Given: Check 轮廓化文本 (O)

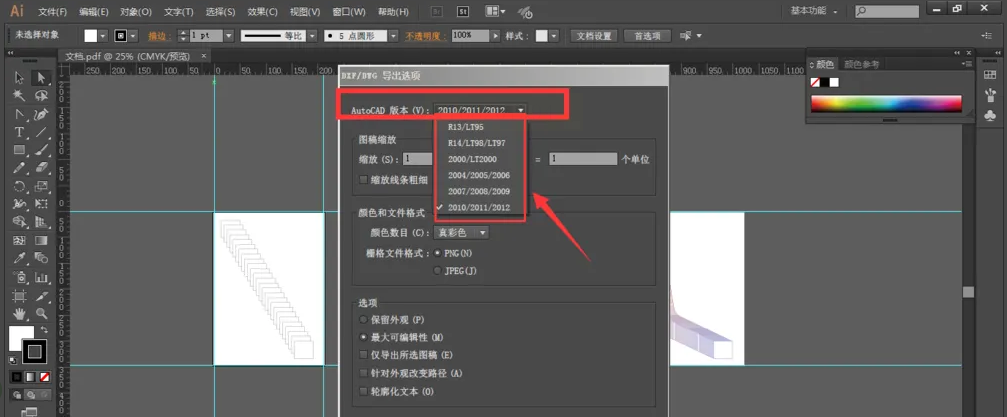Looking at the screenshot, I should tap(363, 391).
